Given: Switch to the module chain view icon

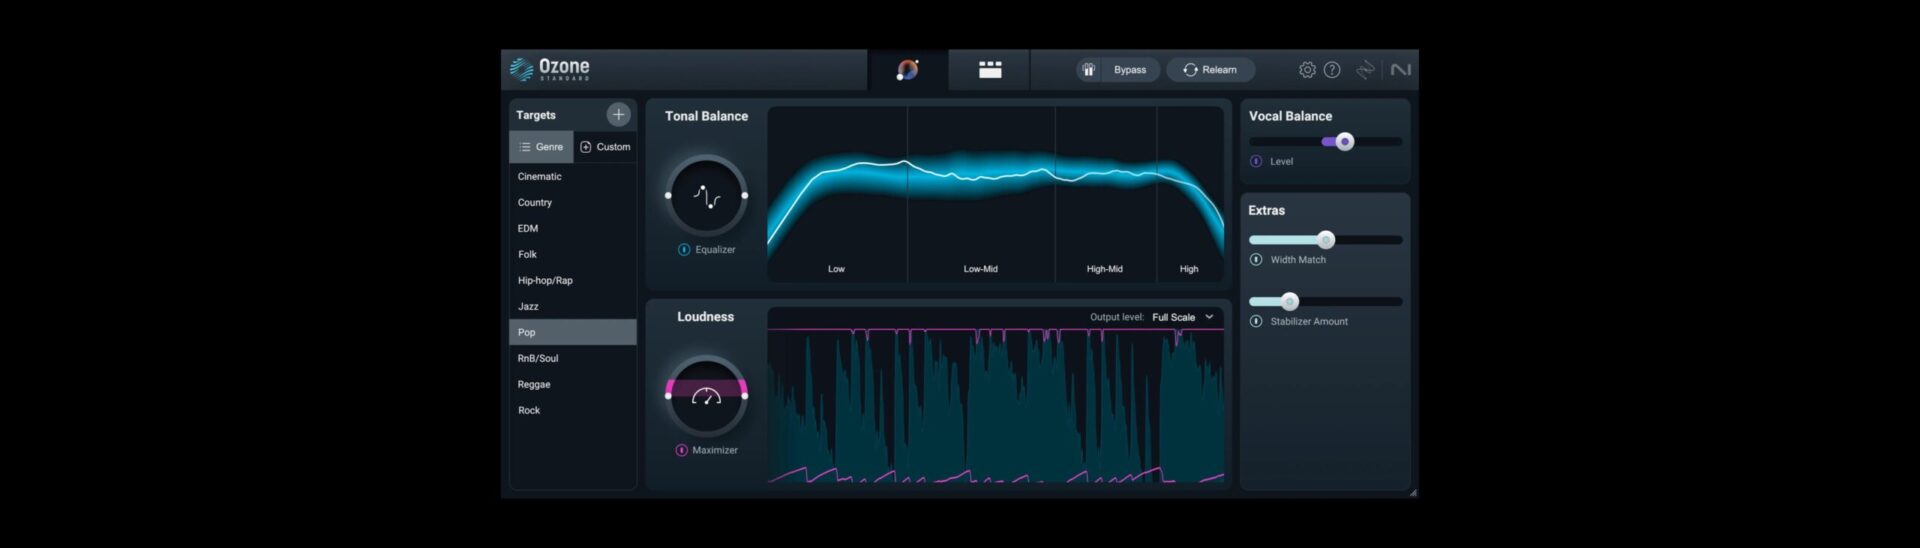Looking at the screenshot, I should point(989,70).
